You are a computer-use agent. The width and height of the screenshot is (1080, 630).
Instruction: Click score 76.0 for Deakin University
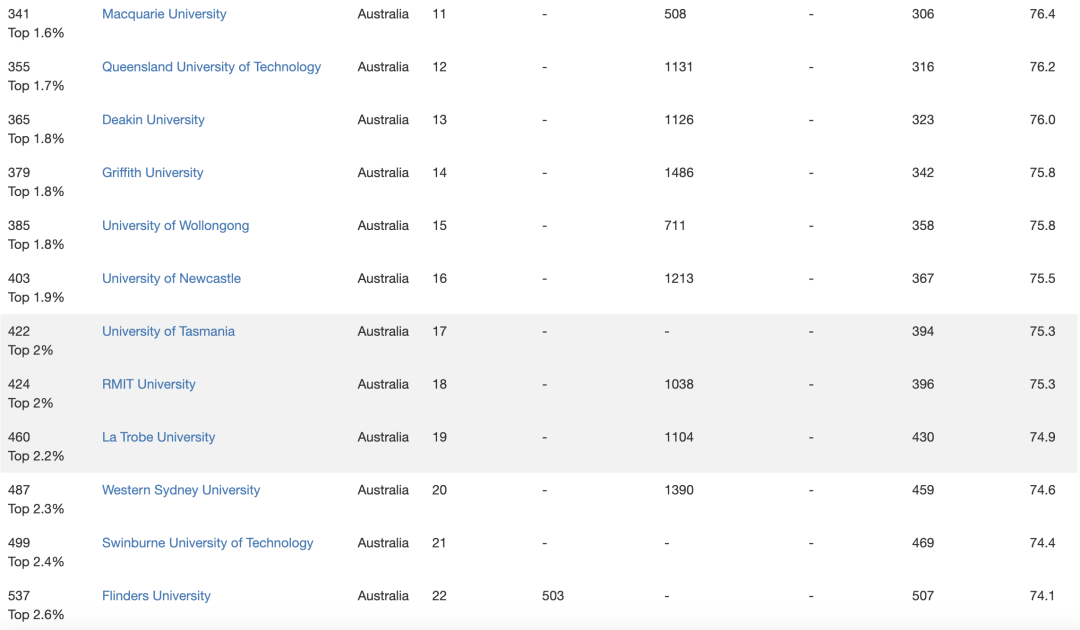[1042, 120]
